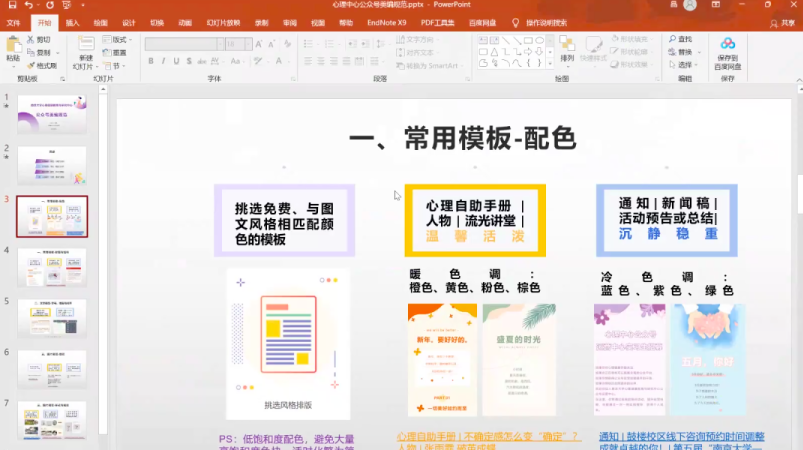Click the Save icon in quick access toolbar
Viewport: 803px width, 450px height.
[x=12, y=5]
